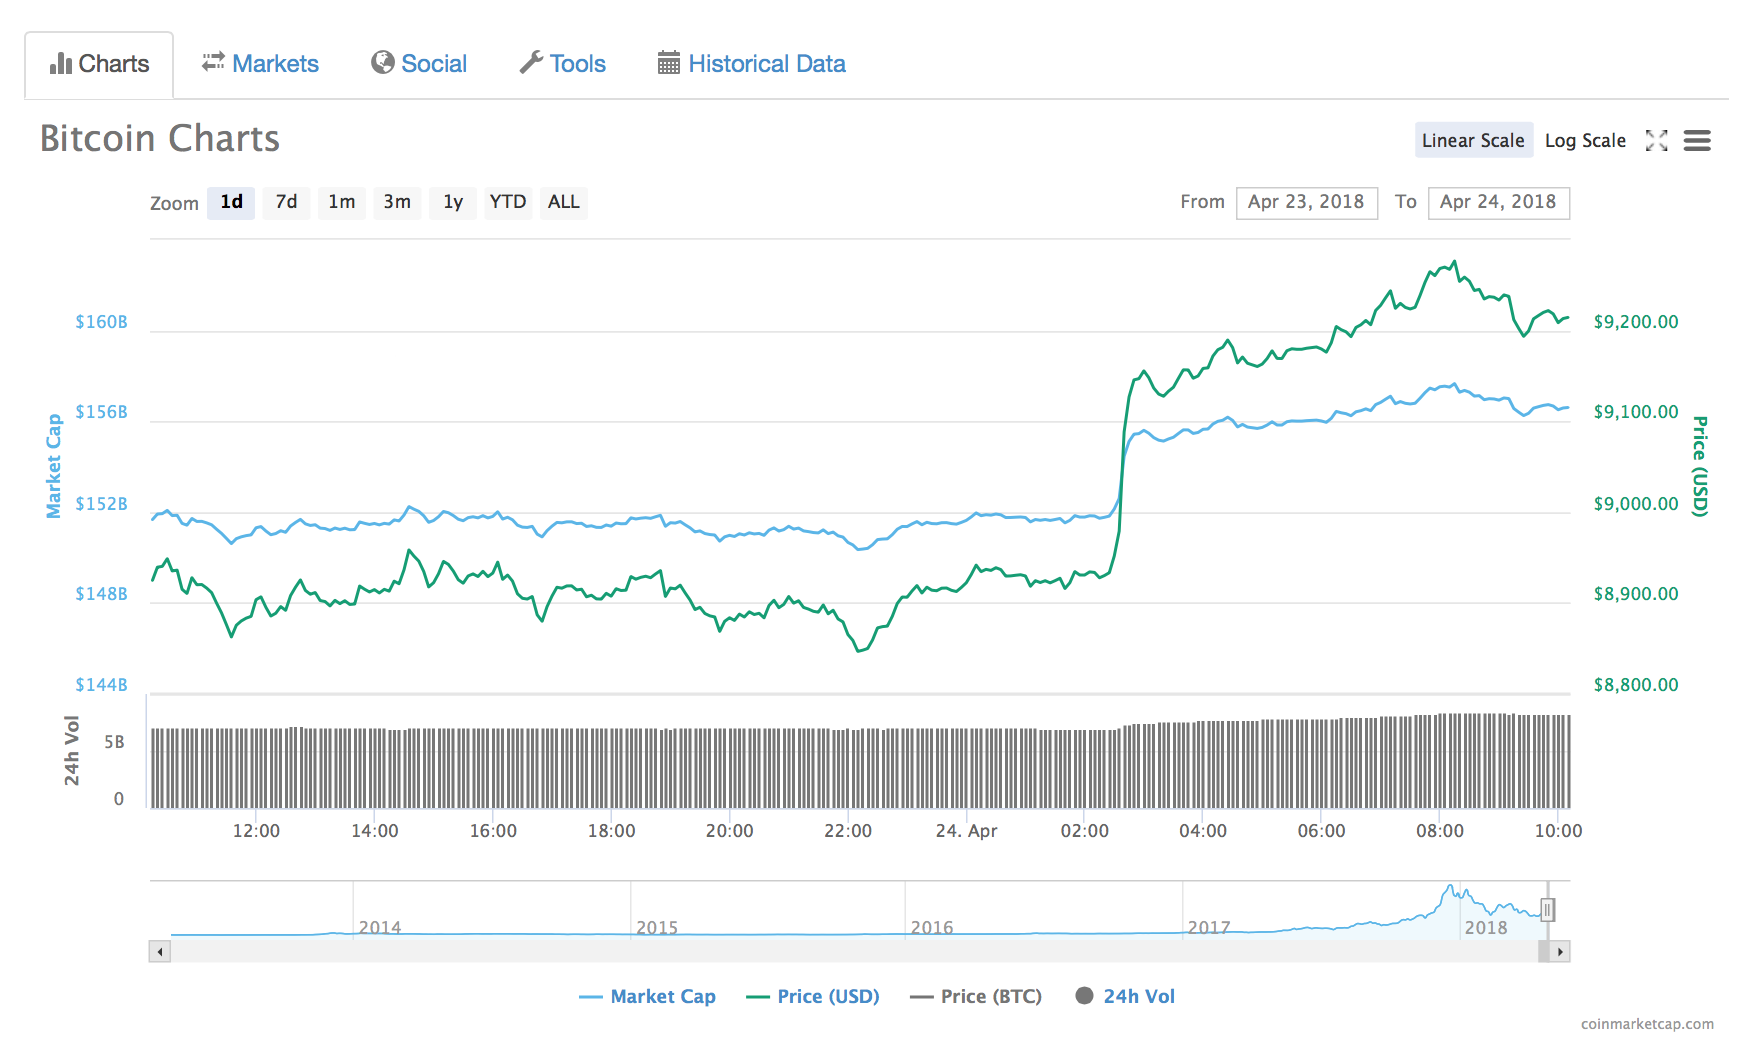Click left arrow on navigator scrollbar

pos(160,952)
